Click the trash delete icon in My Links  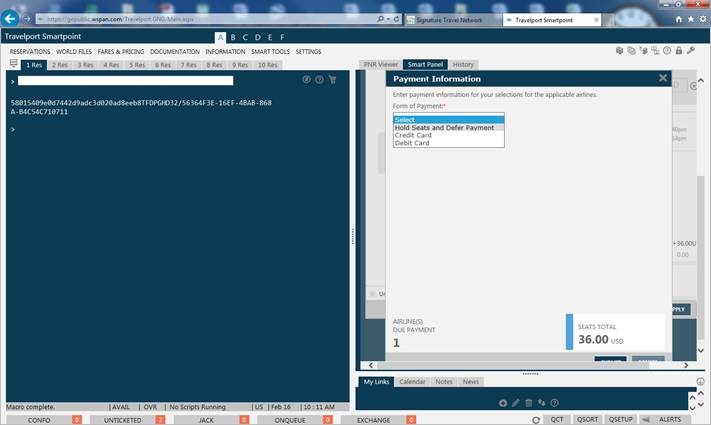(x=529, y=403)
